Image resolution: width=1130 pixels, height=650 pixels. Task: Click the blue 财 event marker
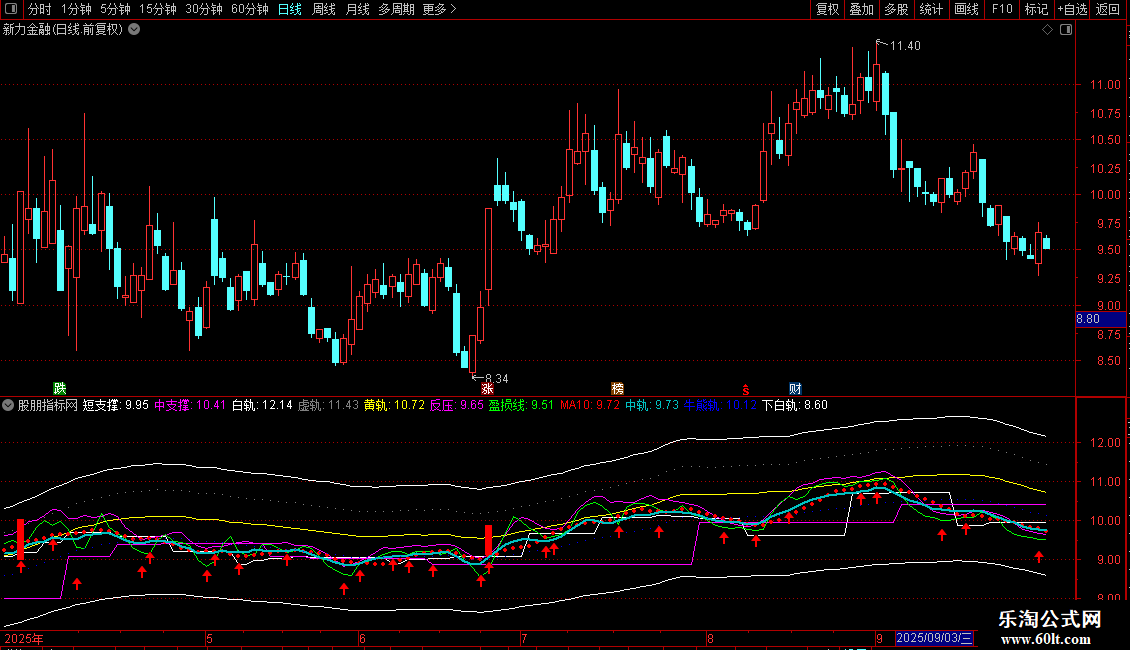click(x=795, y=388)
